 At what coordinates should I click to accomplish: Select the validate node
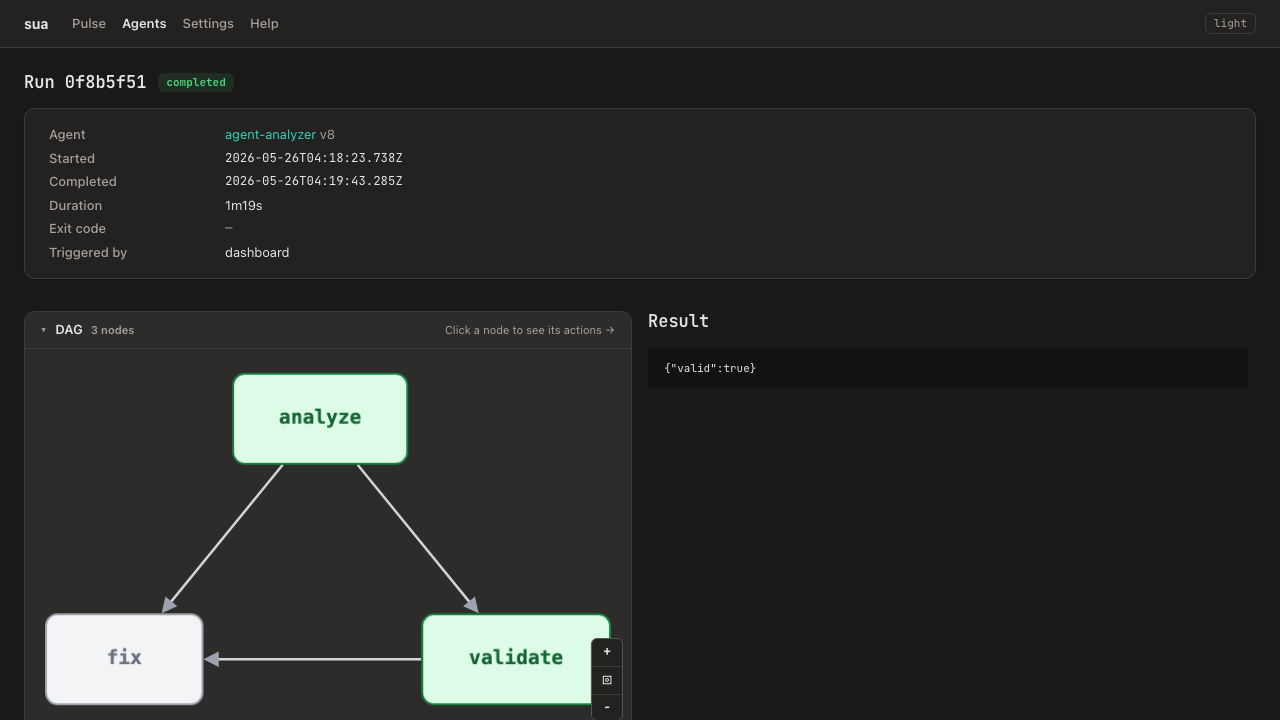[x=516, y=659]
